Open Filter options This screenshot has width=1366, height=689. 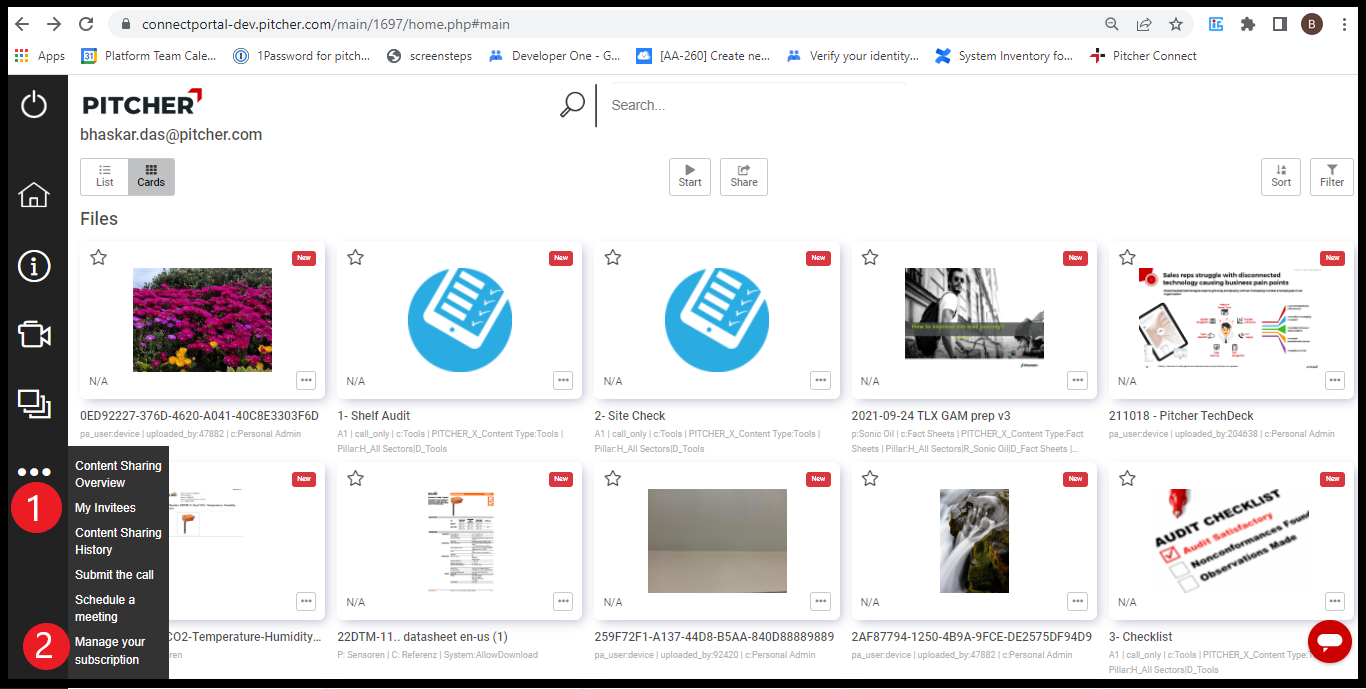1331,176
